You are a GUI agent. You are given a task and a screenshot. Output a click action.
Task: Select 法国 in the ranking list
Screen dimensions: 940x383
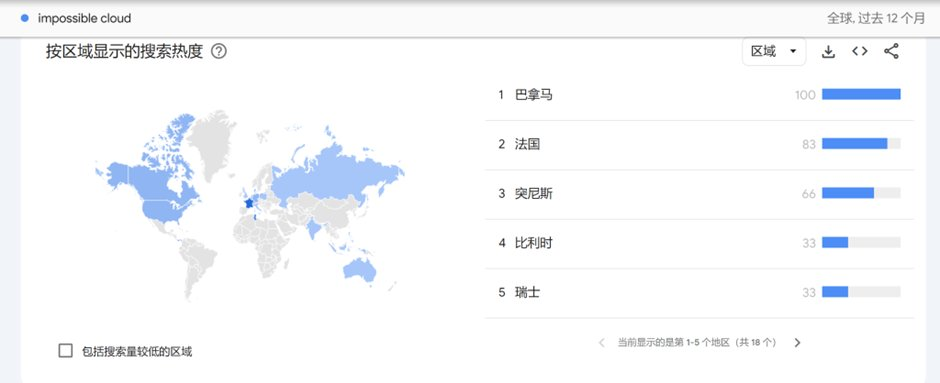coord(699,144)
